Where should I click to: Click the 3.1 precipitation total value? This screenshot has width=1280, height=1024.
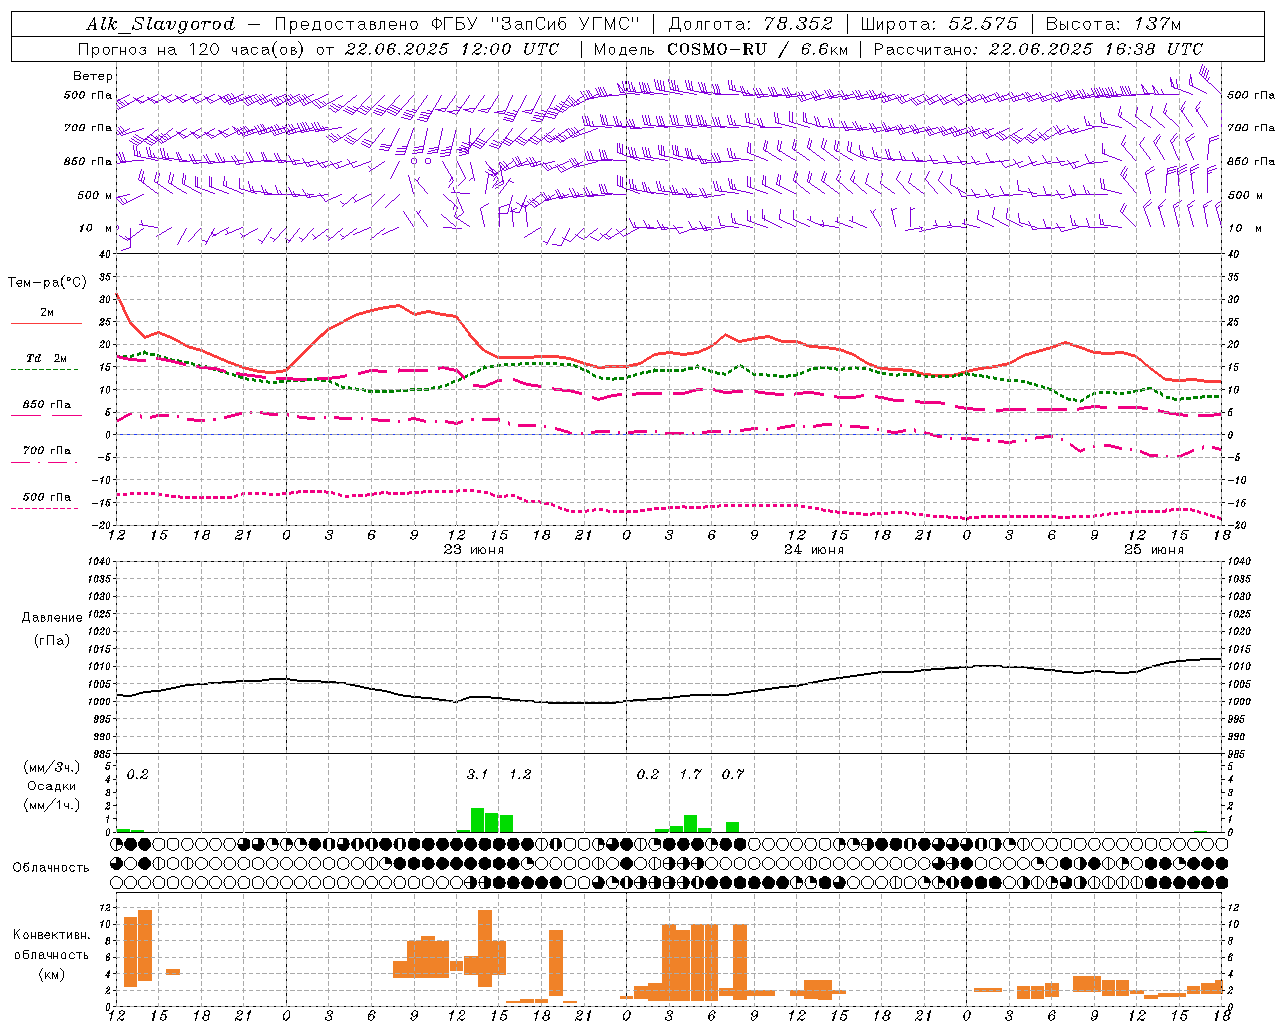tap(477, 774)
